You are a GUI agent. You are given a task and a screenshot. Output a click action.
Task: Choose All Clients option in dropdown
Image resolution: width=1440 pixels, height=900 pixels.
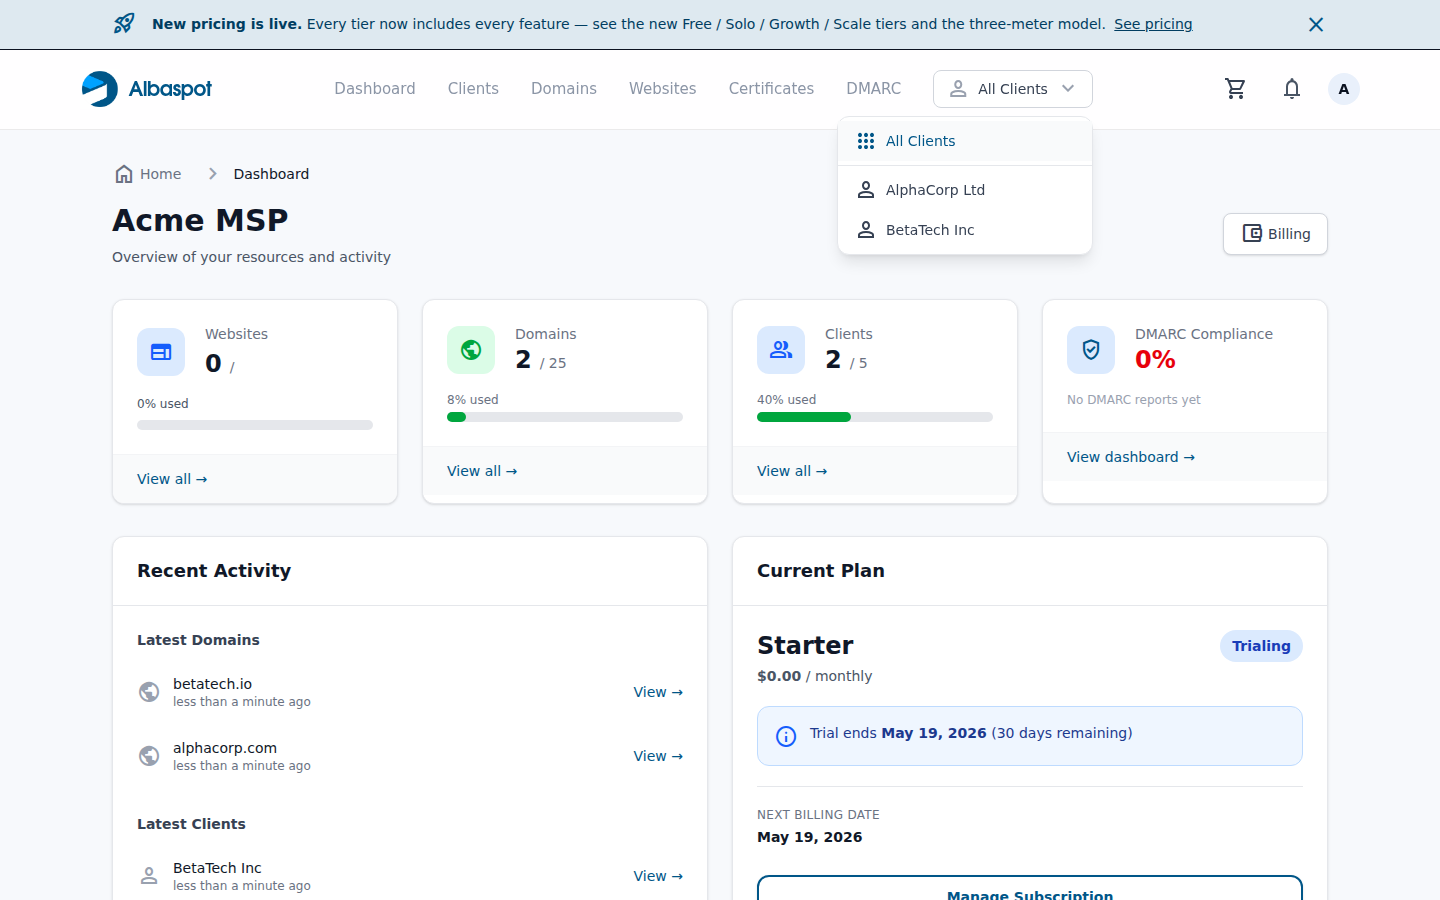(x=965, y=141)
